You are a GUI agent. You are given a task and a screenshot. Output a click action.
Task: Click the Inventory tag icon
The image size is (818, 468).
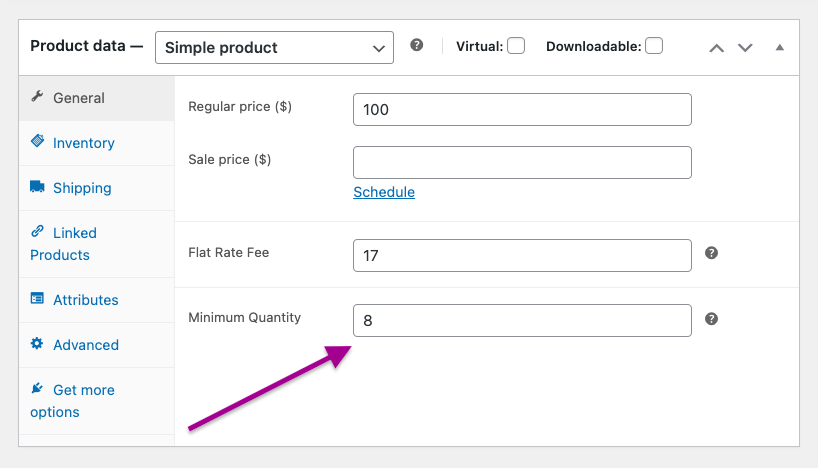pos(37,142)
